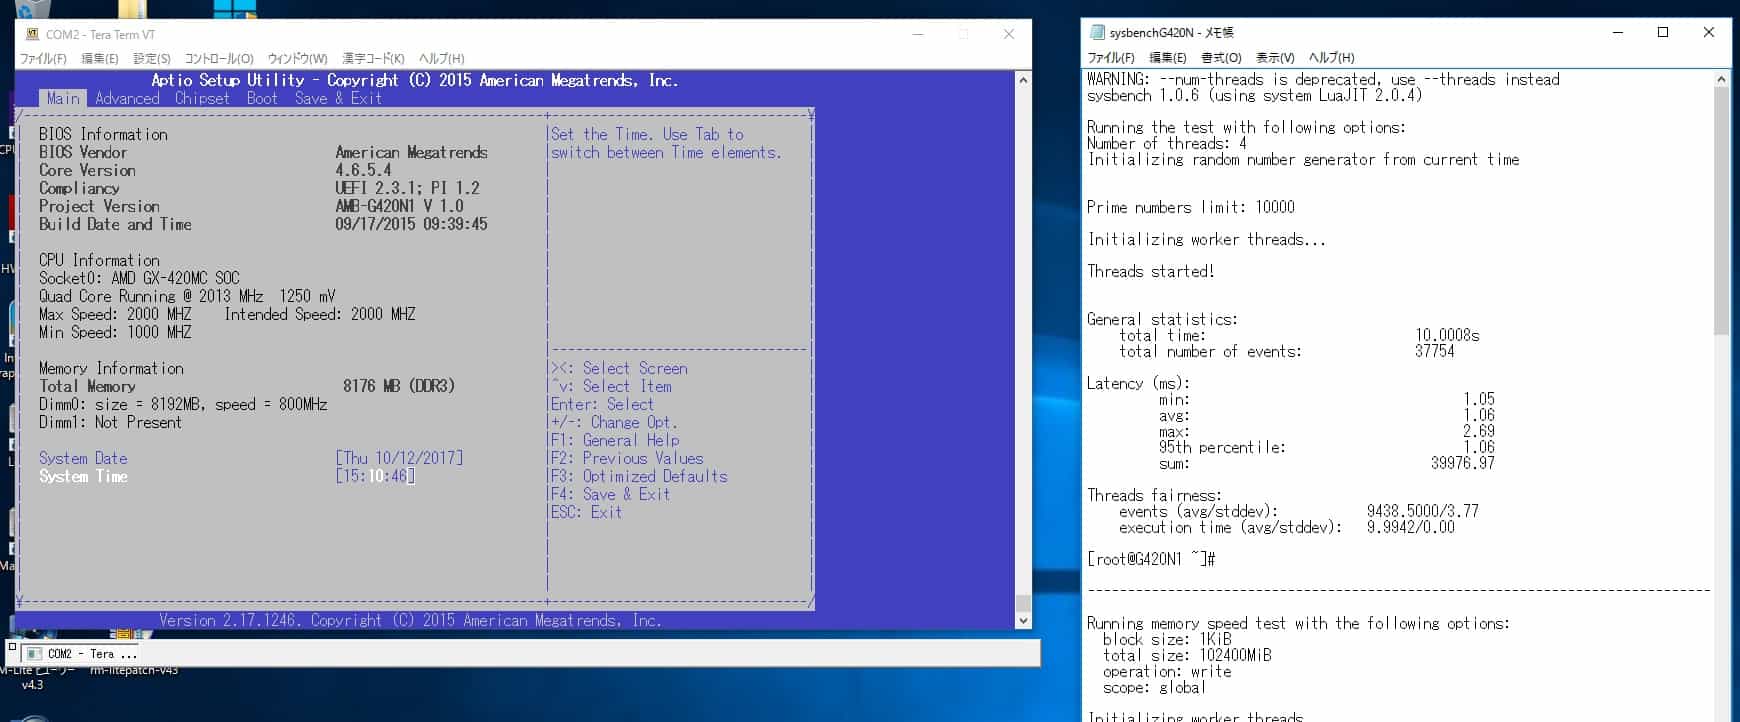Minimize the Tera Term window

click(917, 34)
